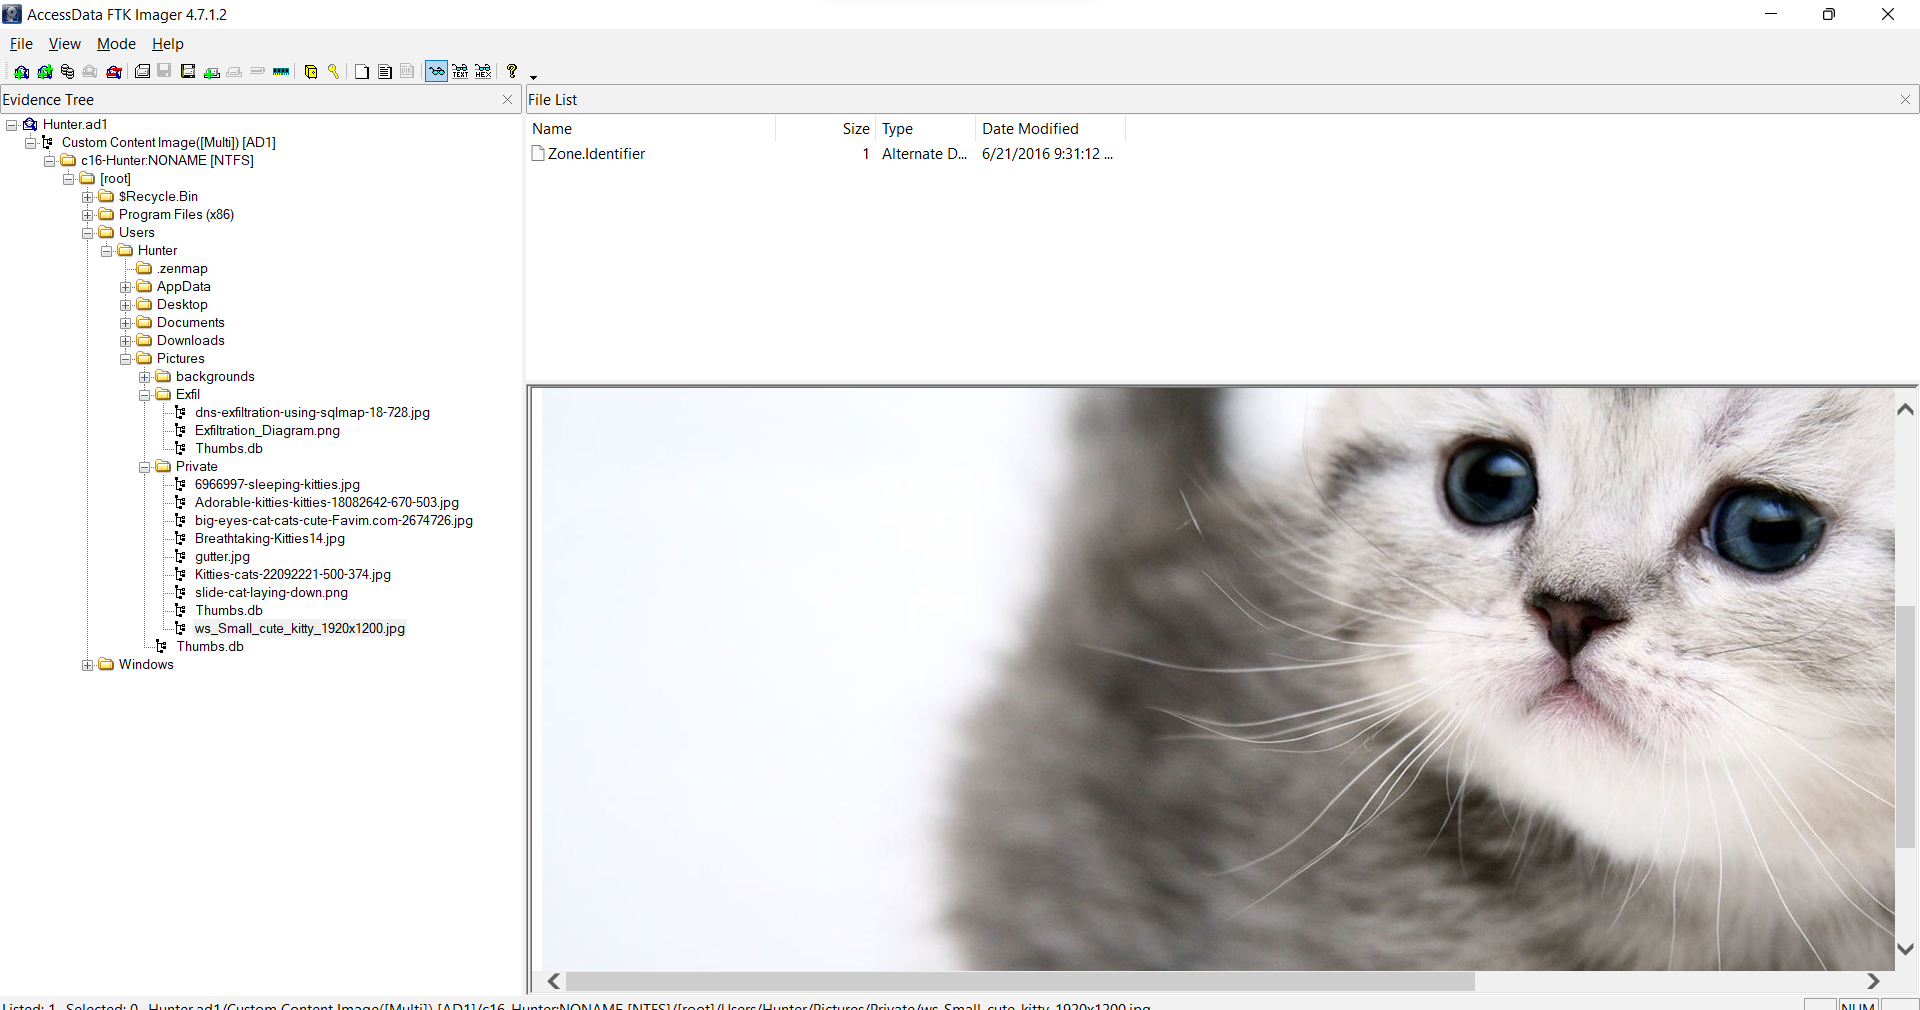
Task: Collapse the [root] folder node
Action: point(69,179)
